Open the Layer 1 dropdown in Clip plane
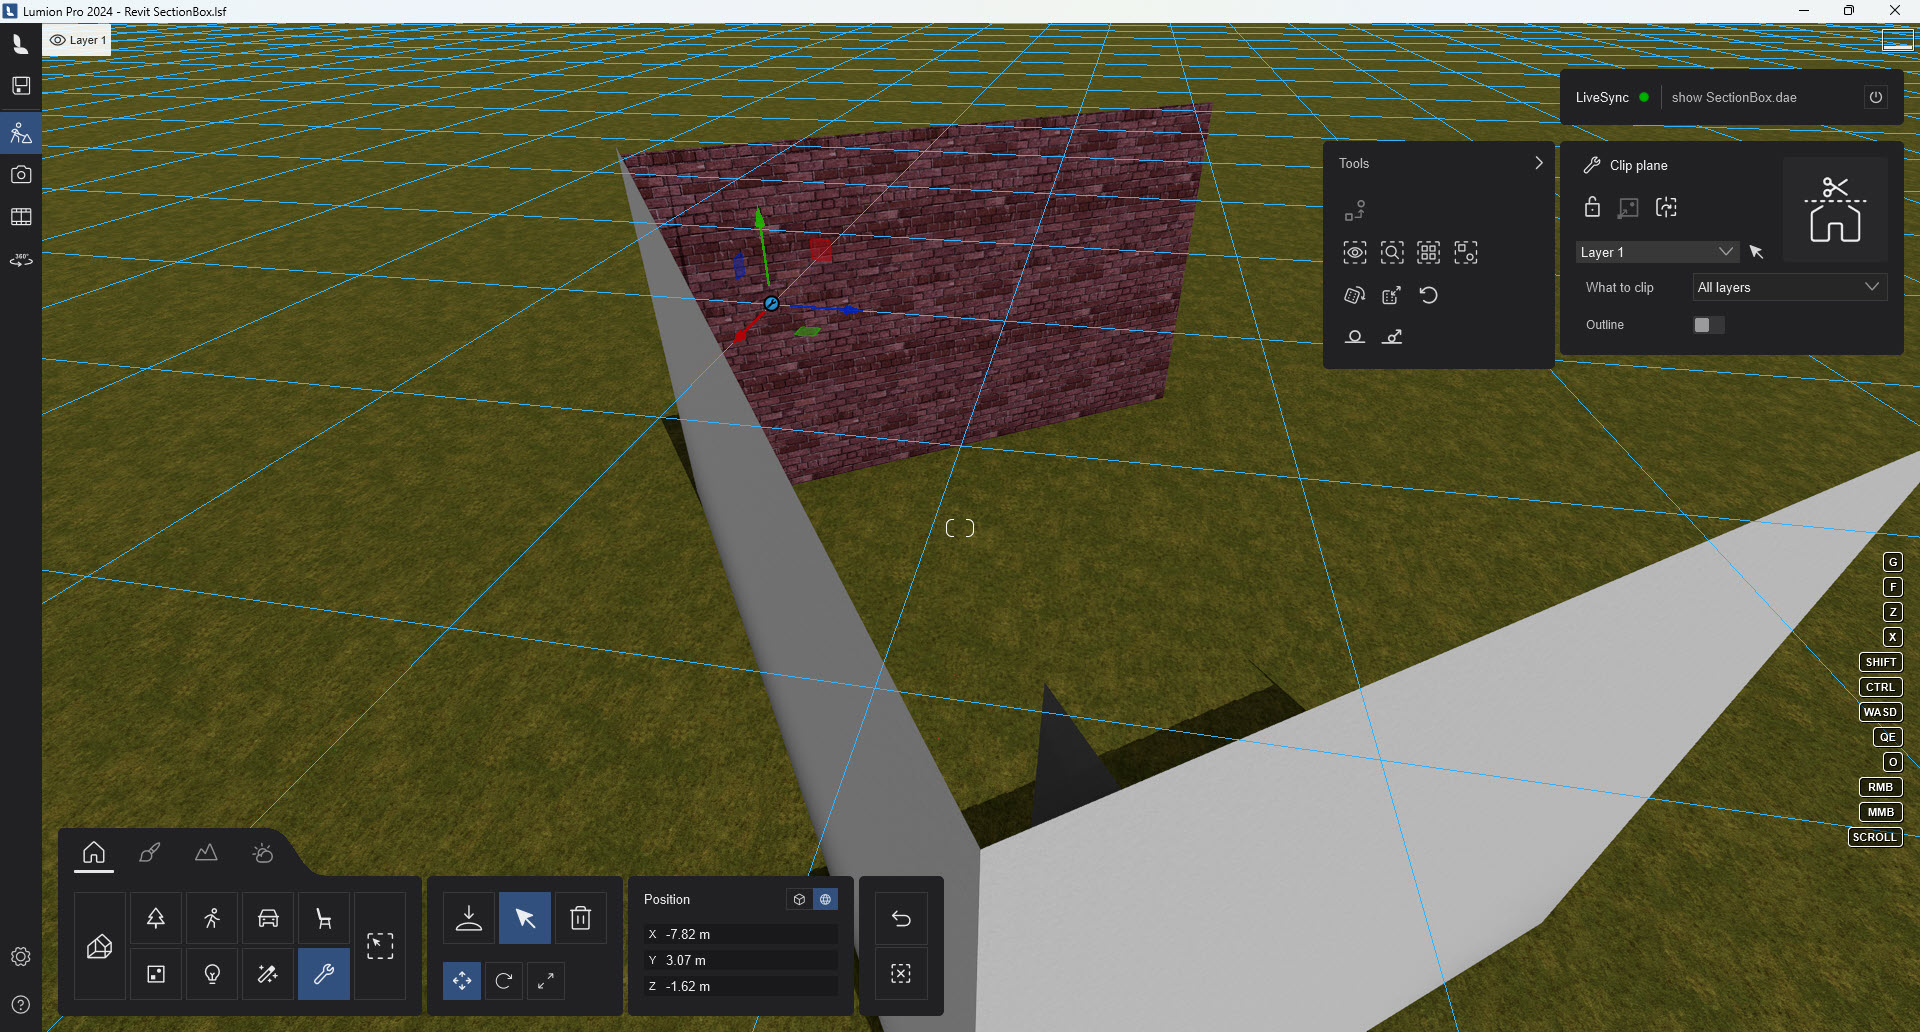 point(1656,251)
